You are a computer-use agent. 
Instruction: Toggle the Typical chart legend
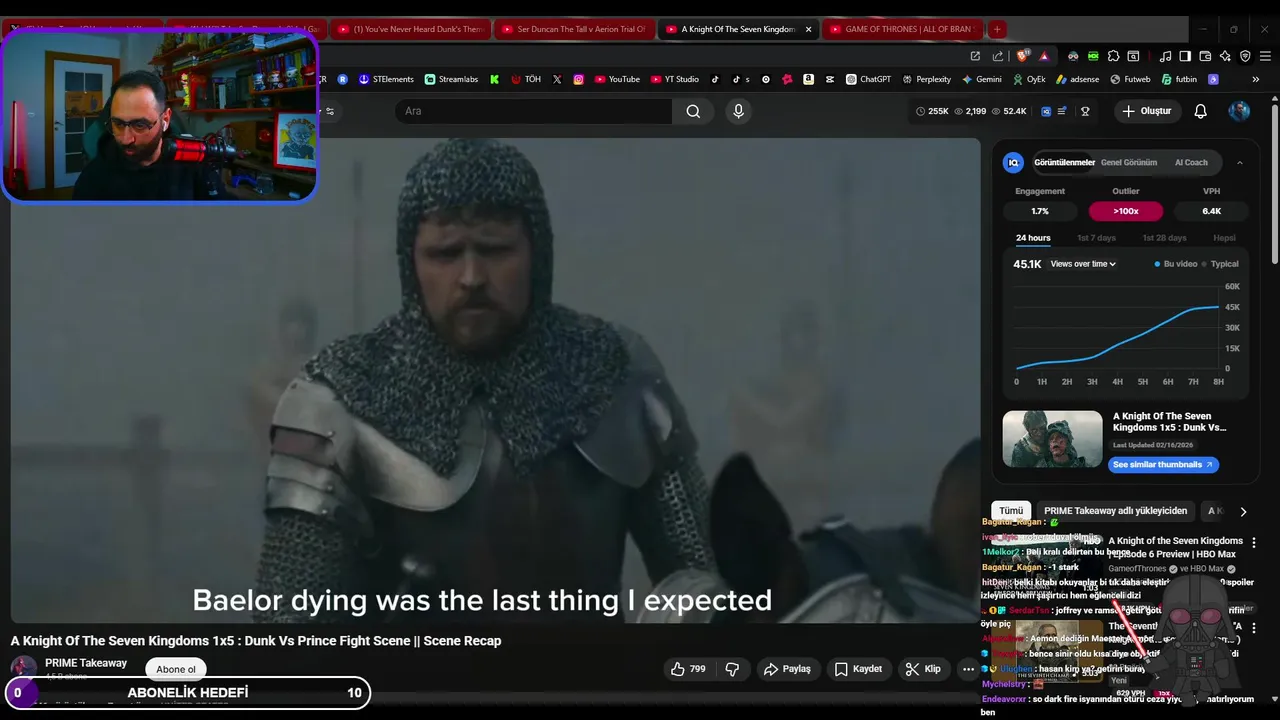(1221, 264)
